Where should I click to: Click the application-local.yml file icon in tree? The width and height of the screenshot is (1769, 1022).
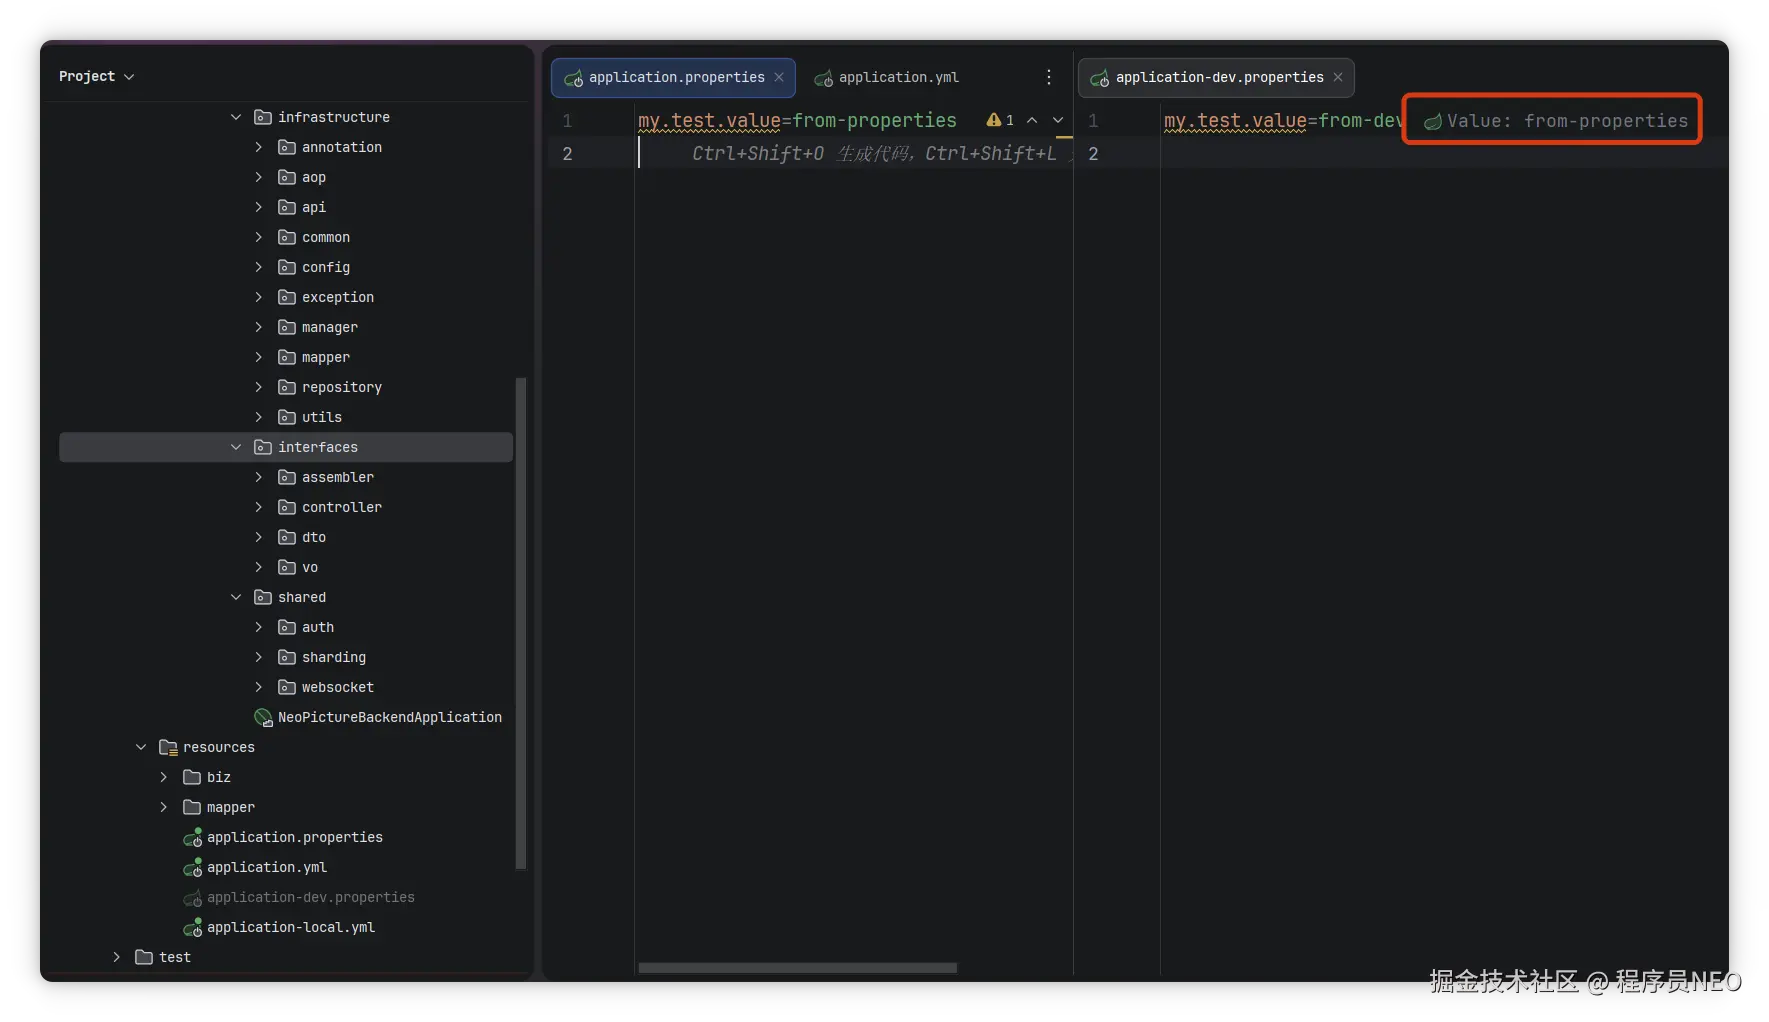point(193,927)
